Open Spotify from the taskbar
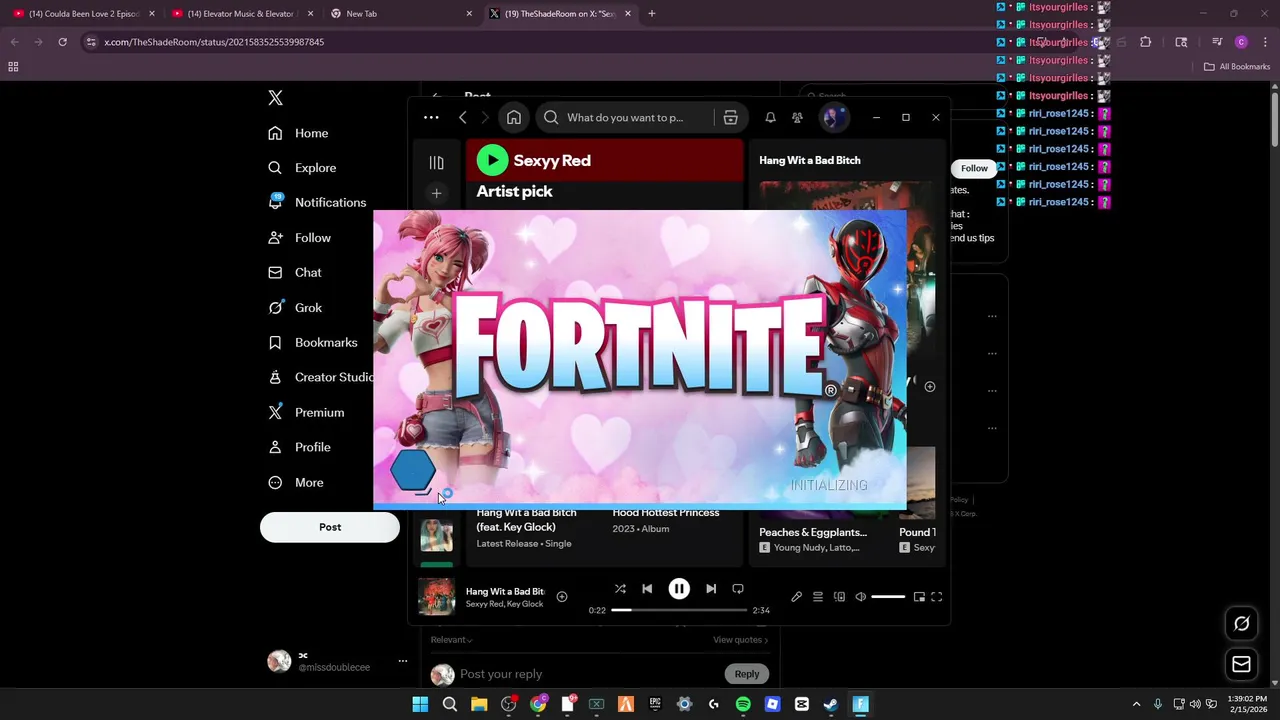 [x=743, y=704]
